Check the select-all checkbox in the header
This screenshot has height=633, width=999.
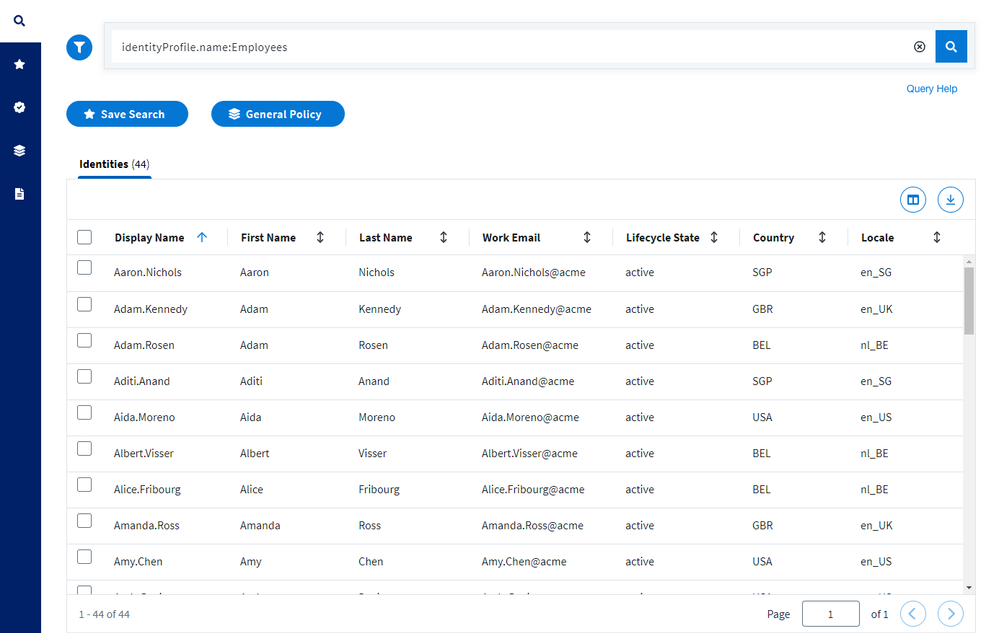[85, 237]
